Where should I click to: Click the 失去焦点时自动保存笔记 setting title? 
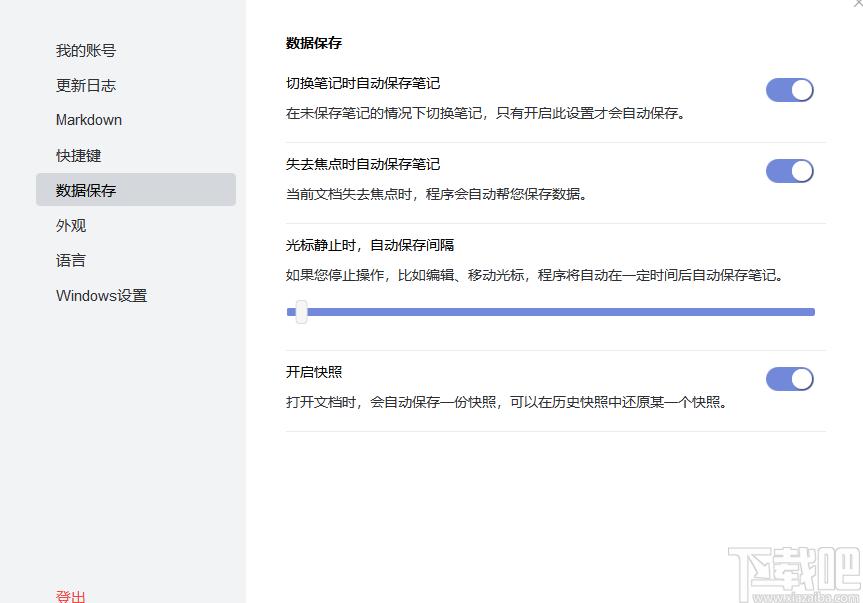[363, 164]
